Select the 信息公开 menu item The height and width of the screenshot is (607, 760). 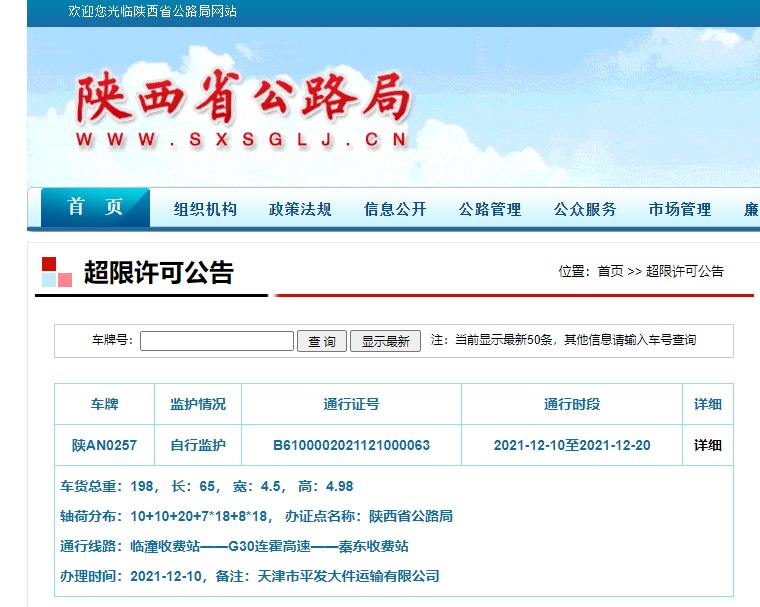396,209
